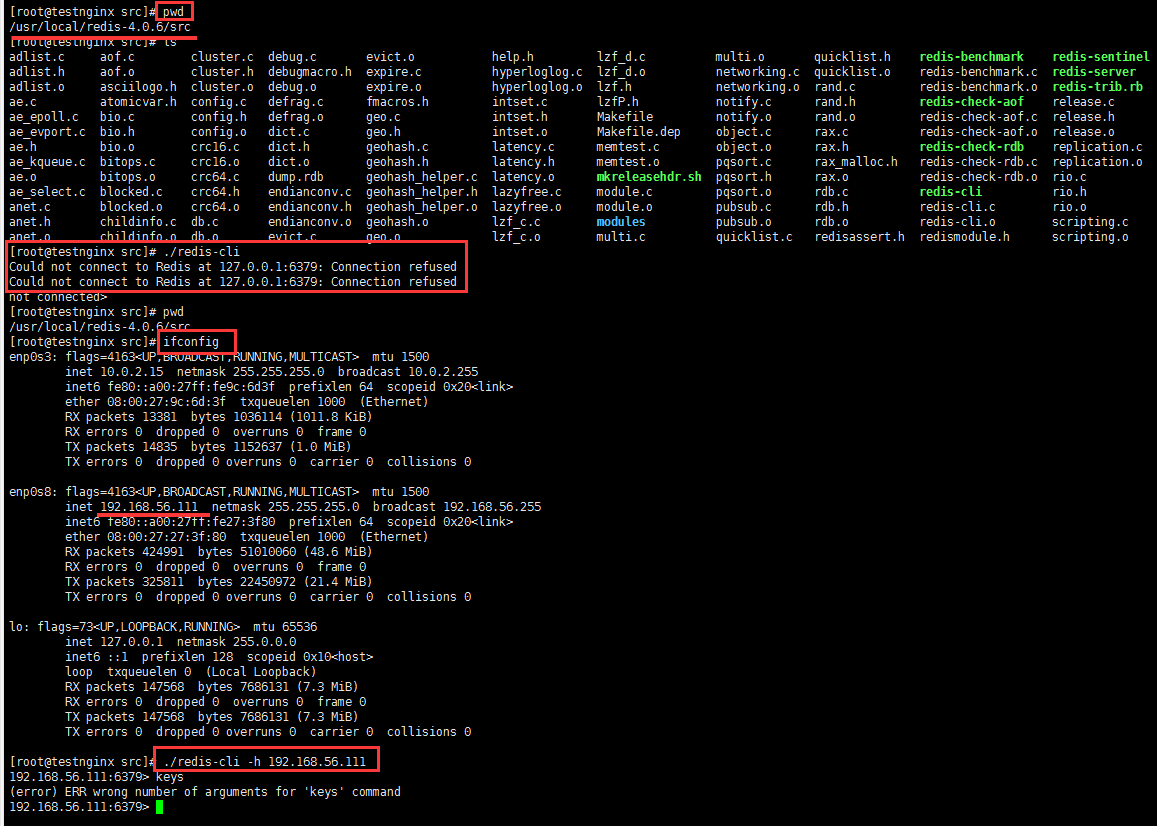Select atomicvar.h in the listing

click(x=138, y=102)
